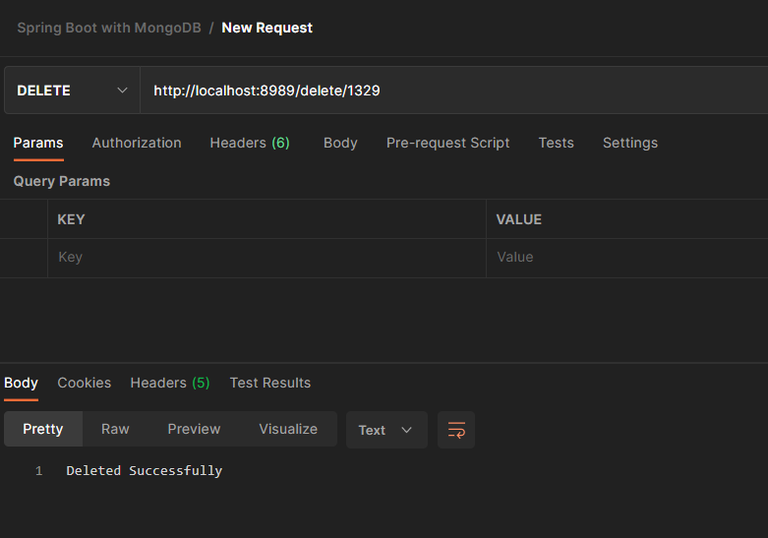Click the Deleted Successfully response text
The image size is (768, 538).
(x=144, y=471)
